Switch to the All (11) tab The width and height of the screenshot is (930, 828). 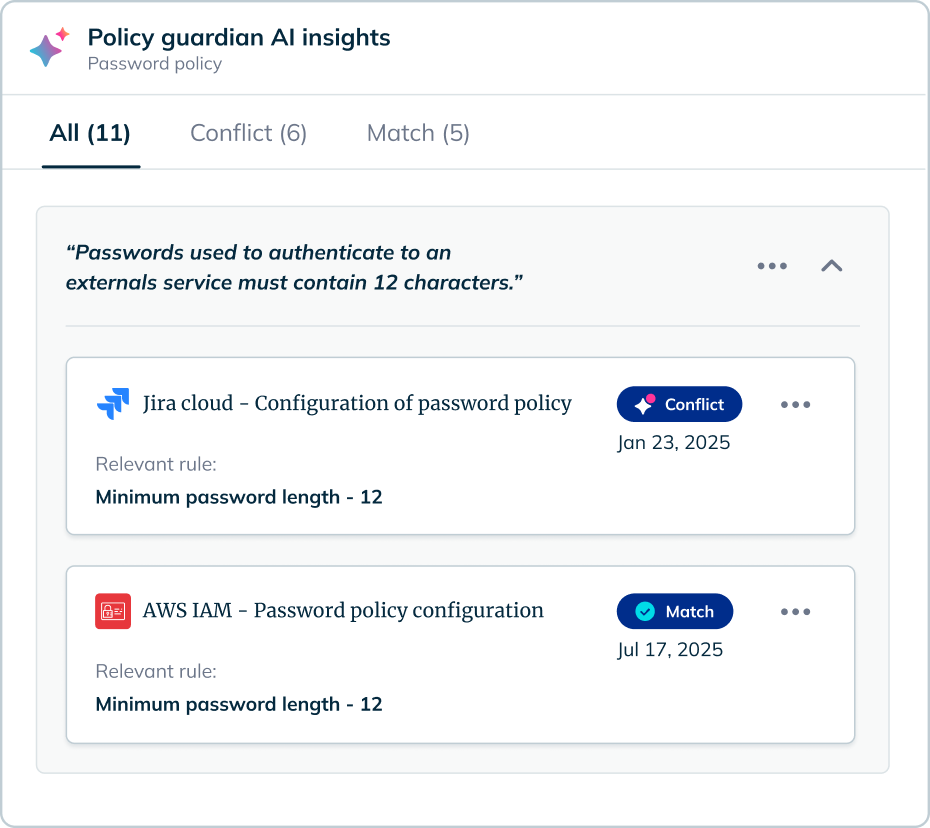[x=90, y=133]
